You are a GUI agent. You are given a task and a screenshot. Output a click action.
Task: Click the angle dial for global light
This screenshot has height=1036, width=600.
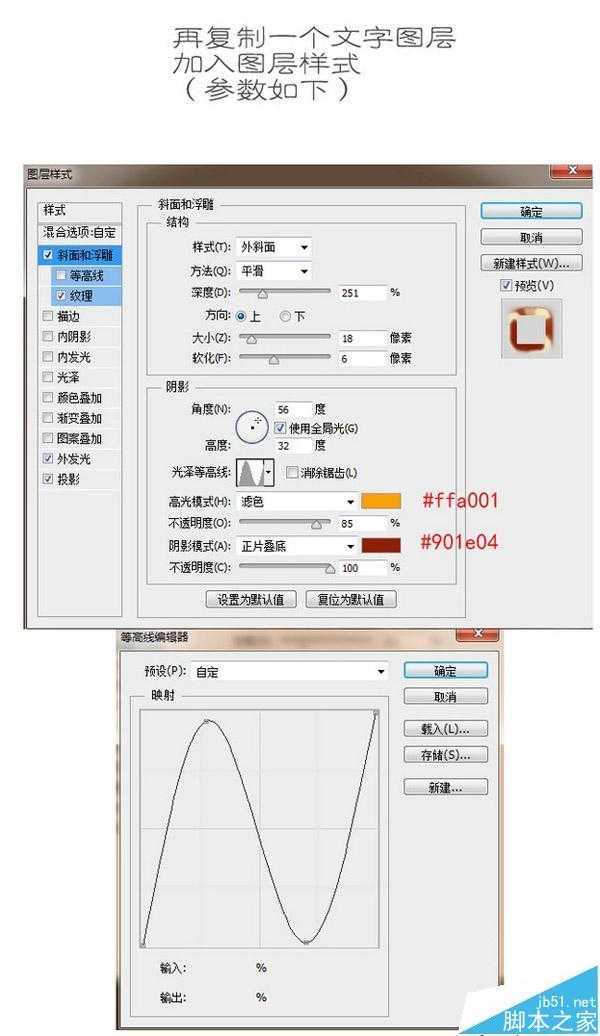[253, 427]
